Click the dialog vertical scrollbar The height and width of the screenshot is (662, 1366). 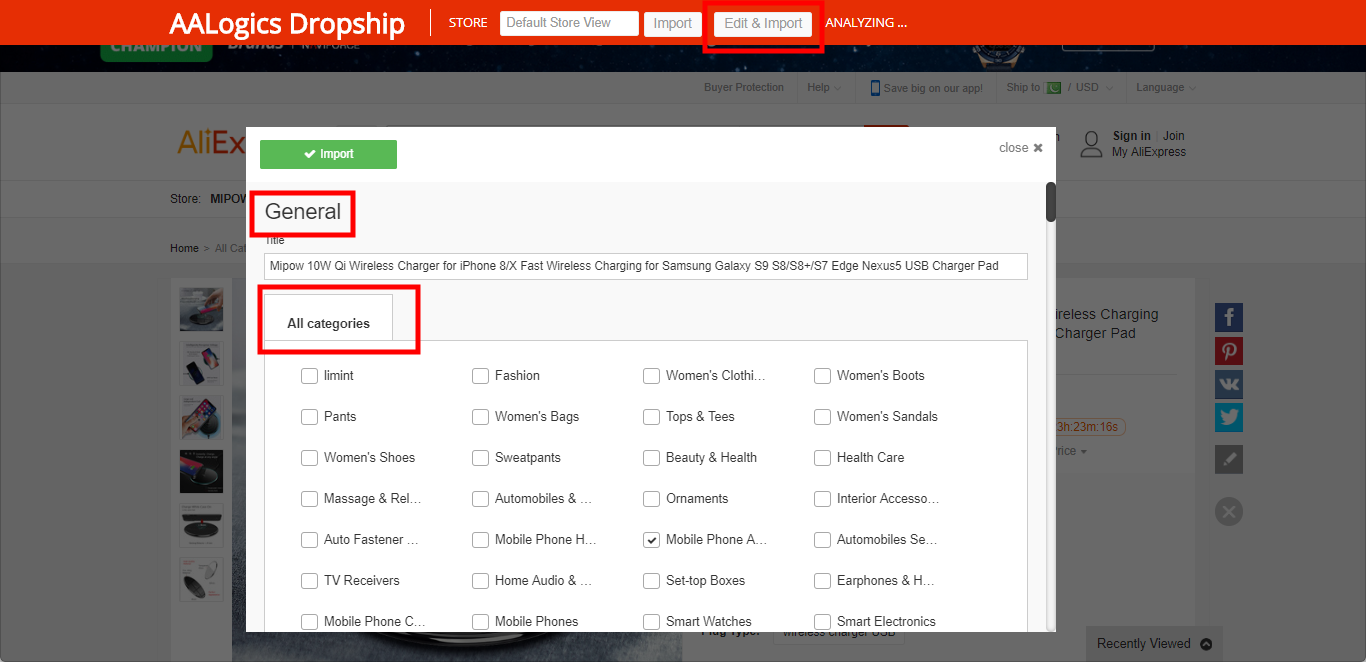pyautogui.click(x=1051, y=201)
